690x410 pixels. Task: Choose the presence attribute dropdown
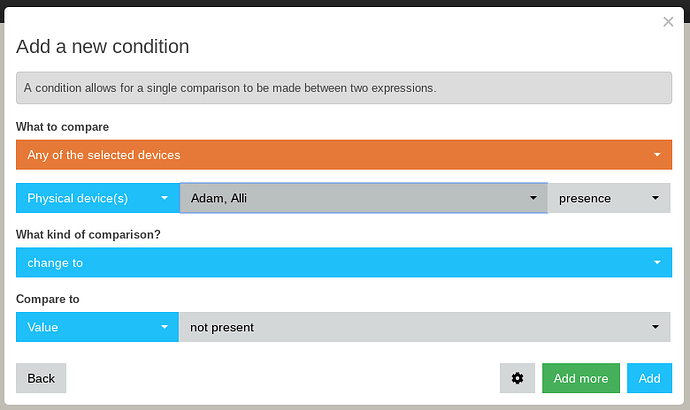coord(609,198)
